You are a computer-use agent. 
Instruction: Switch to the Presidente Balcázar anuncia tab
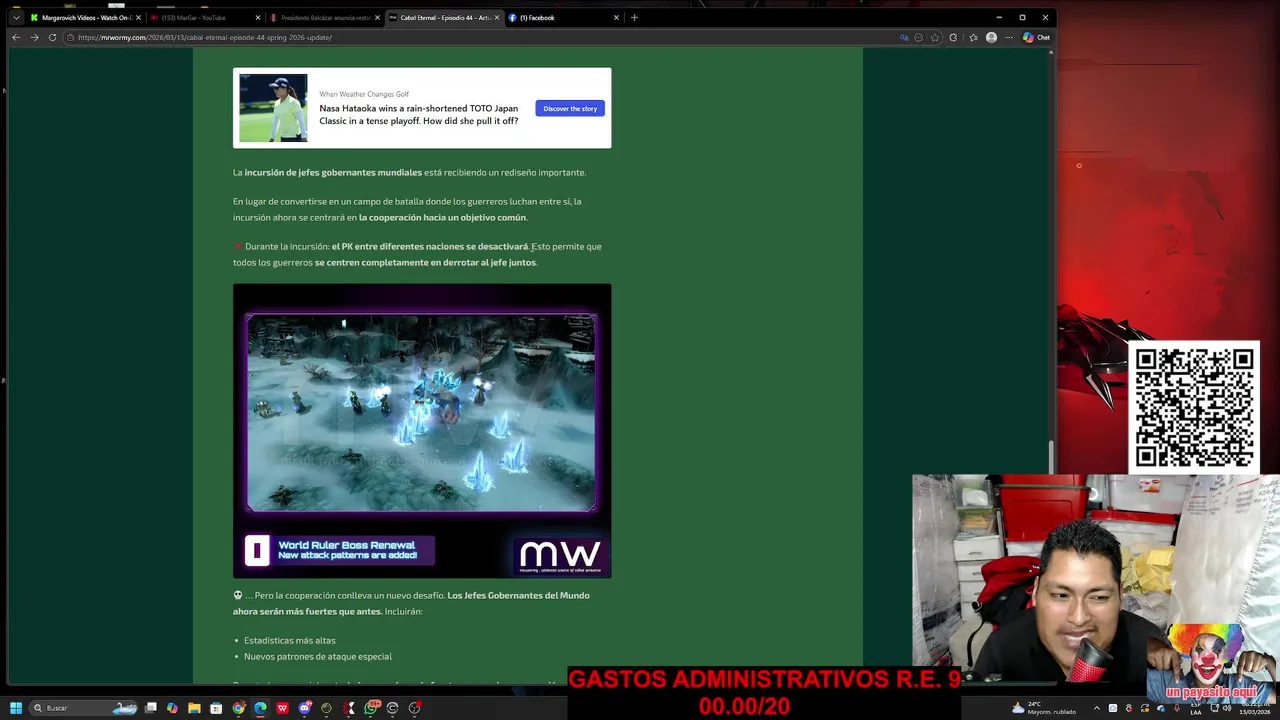tap(325, 17)
